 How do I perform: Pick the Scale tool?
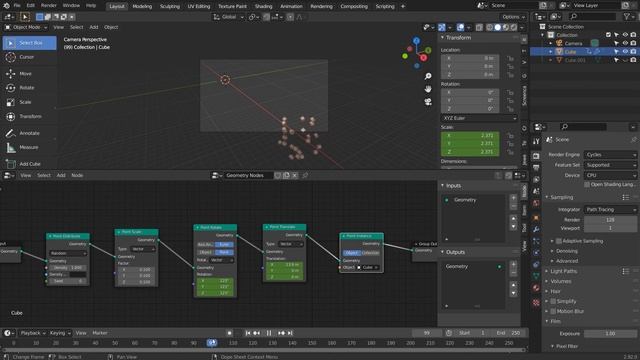click(x=29, y=102)
